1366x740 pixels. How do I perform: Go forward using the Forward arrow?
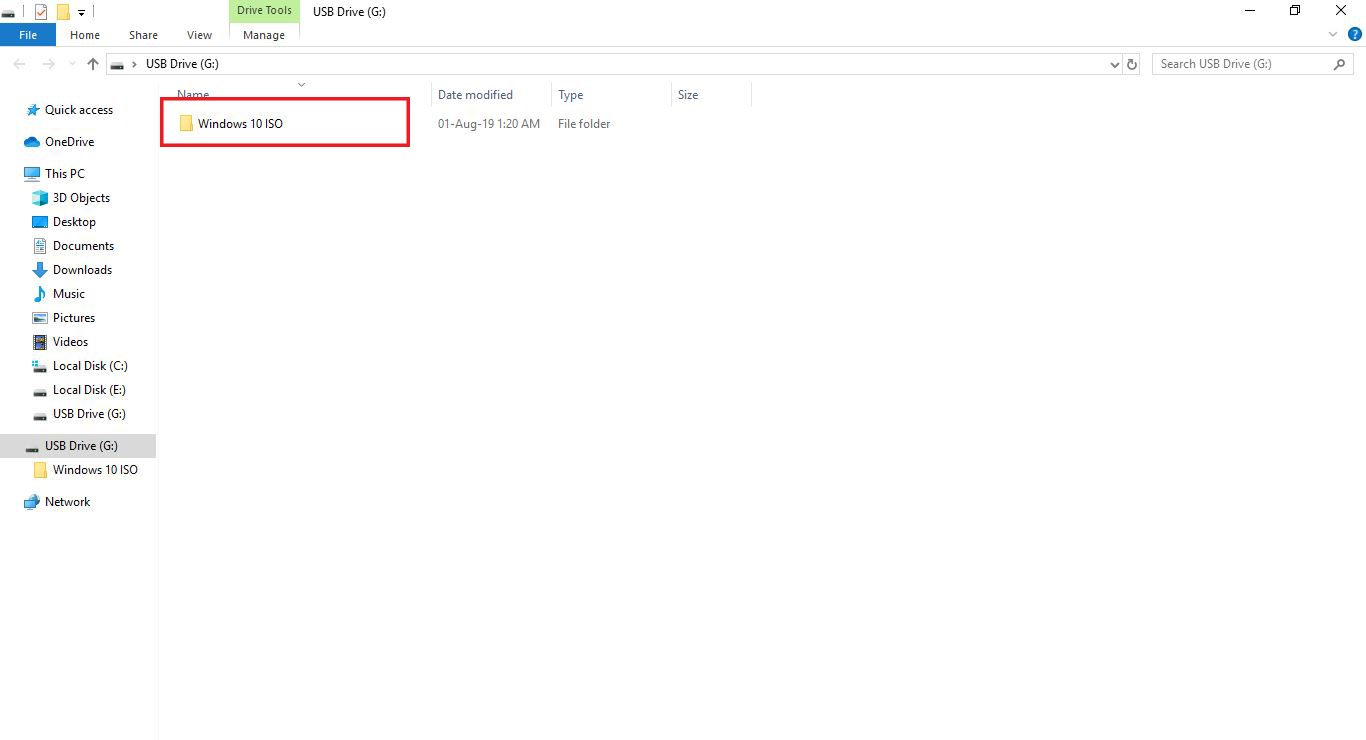click(x=49, y=64)
